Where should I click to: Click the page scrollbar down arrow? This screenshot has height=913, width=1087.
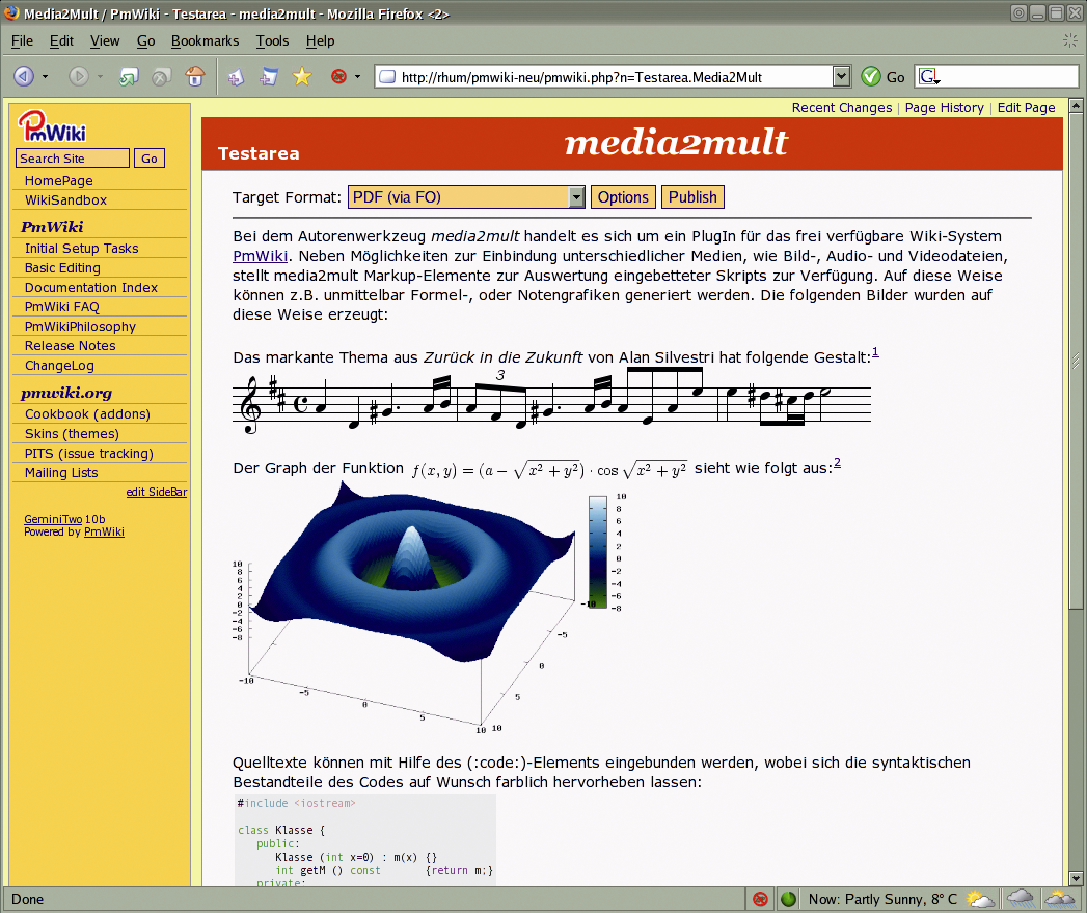coord(1075,878)
